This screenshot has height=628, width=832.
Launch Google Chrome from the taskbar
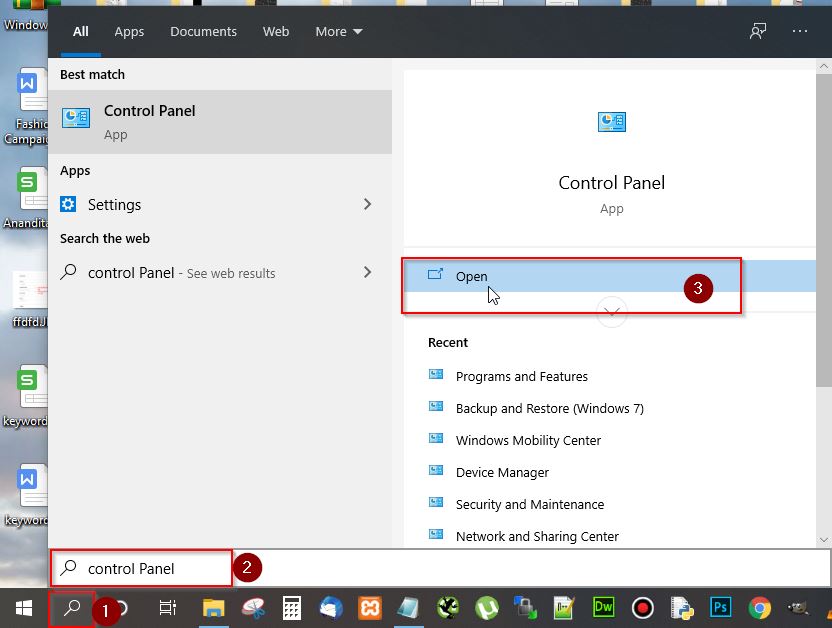pos(759,608)
